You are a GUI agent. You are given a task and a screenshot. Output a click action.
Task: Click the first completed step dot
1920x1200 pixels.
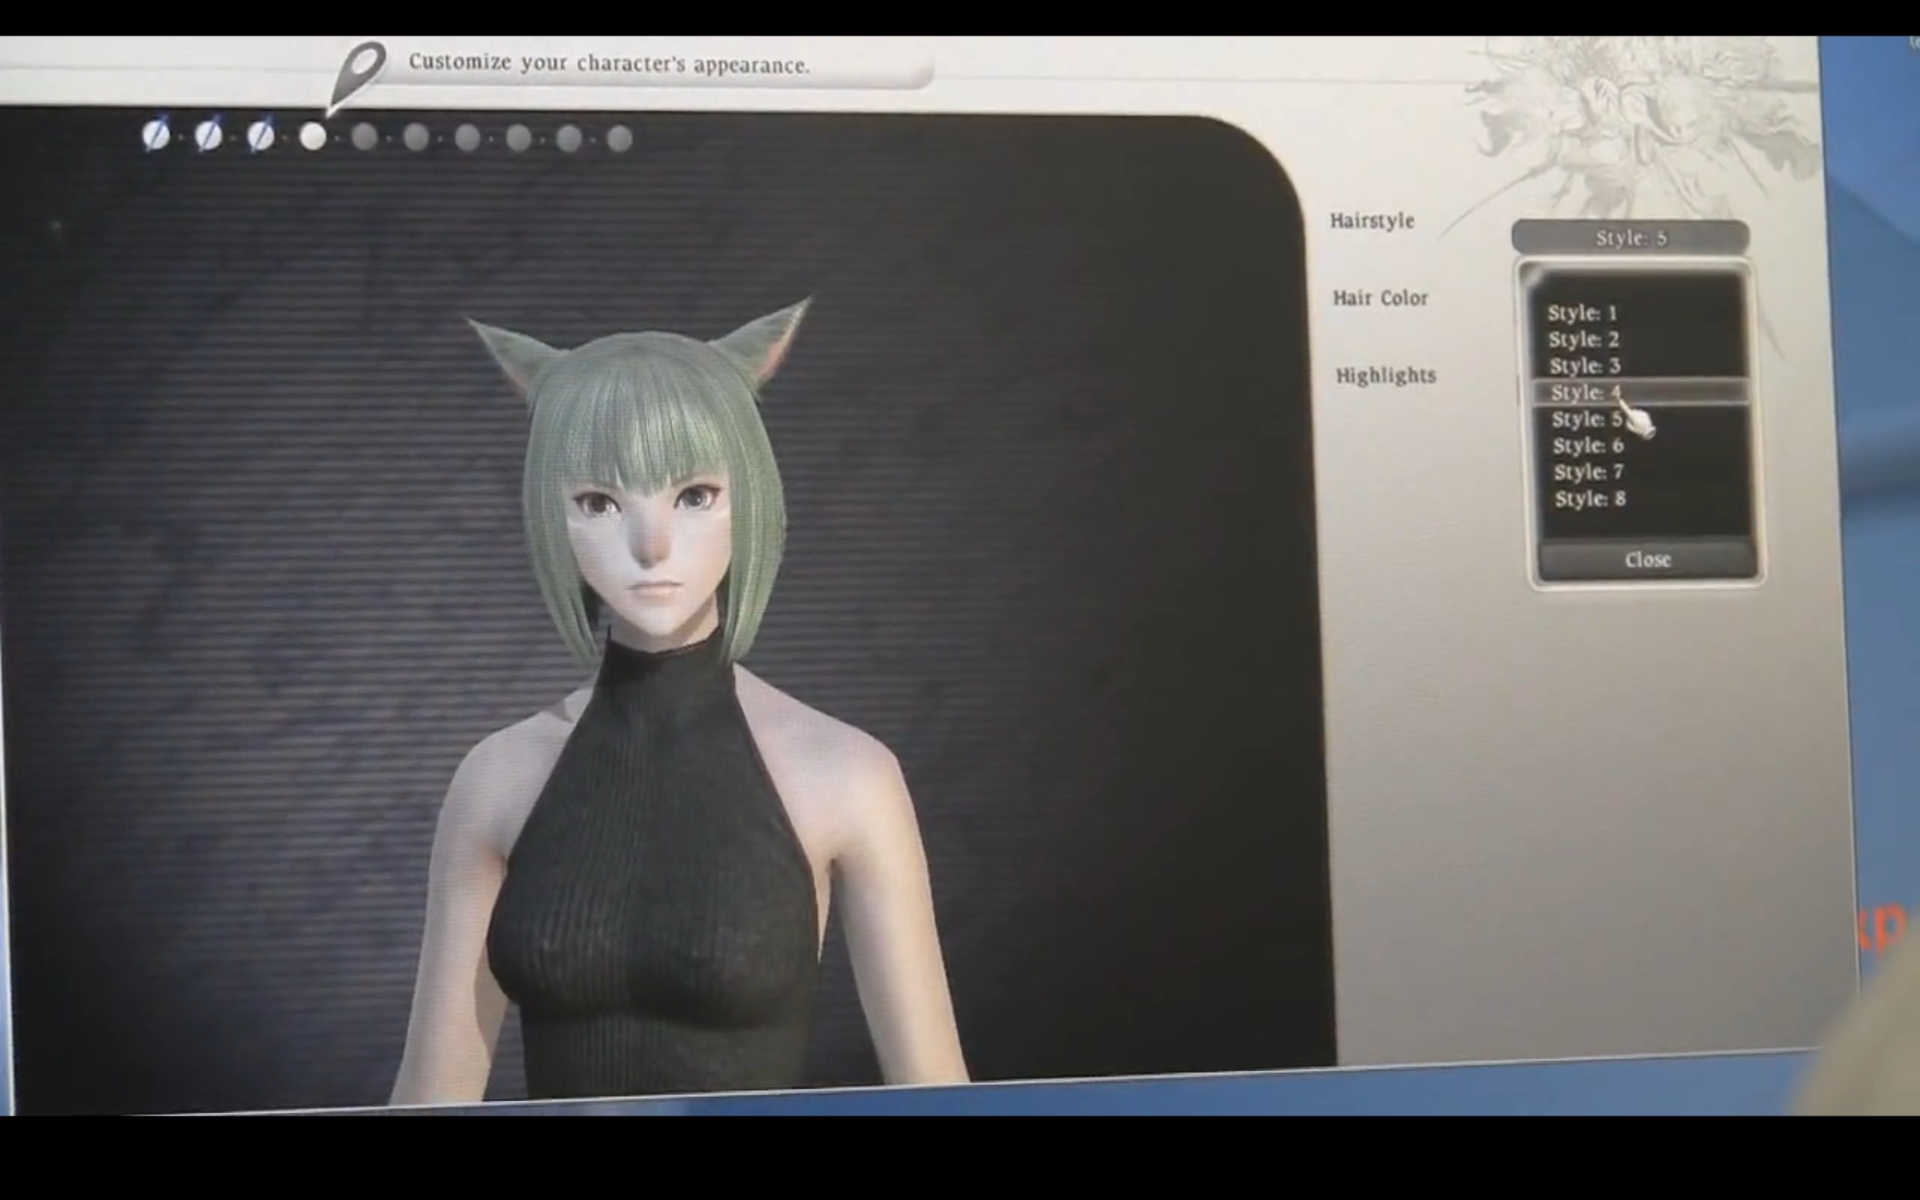click(x=156, y=135)
